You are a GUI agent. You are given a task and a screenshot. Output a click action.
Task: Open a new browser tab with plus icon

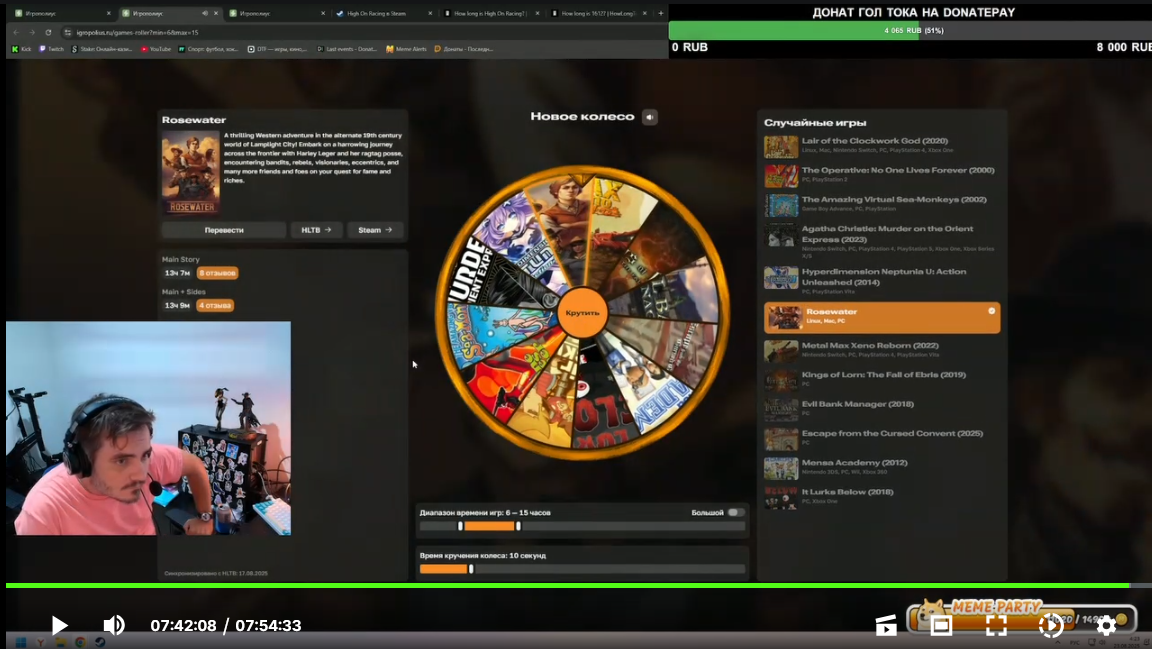pyautogui.click(x=660, y=13)
